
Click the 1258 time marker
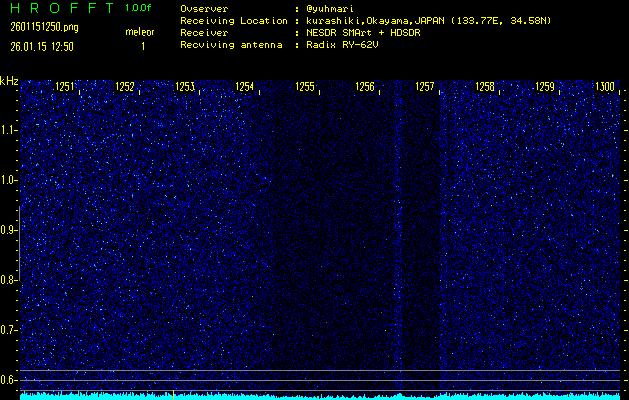coord(485,87)
